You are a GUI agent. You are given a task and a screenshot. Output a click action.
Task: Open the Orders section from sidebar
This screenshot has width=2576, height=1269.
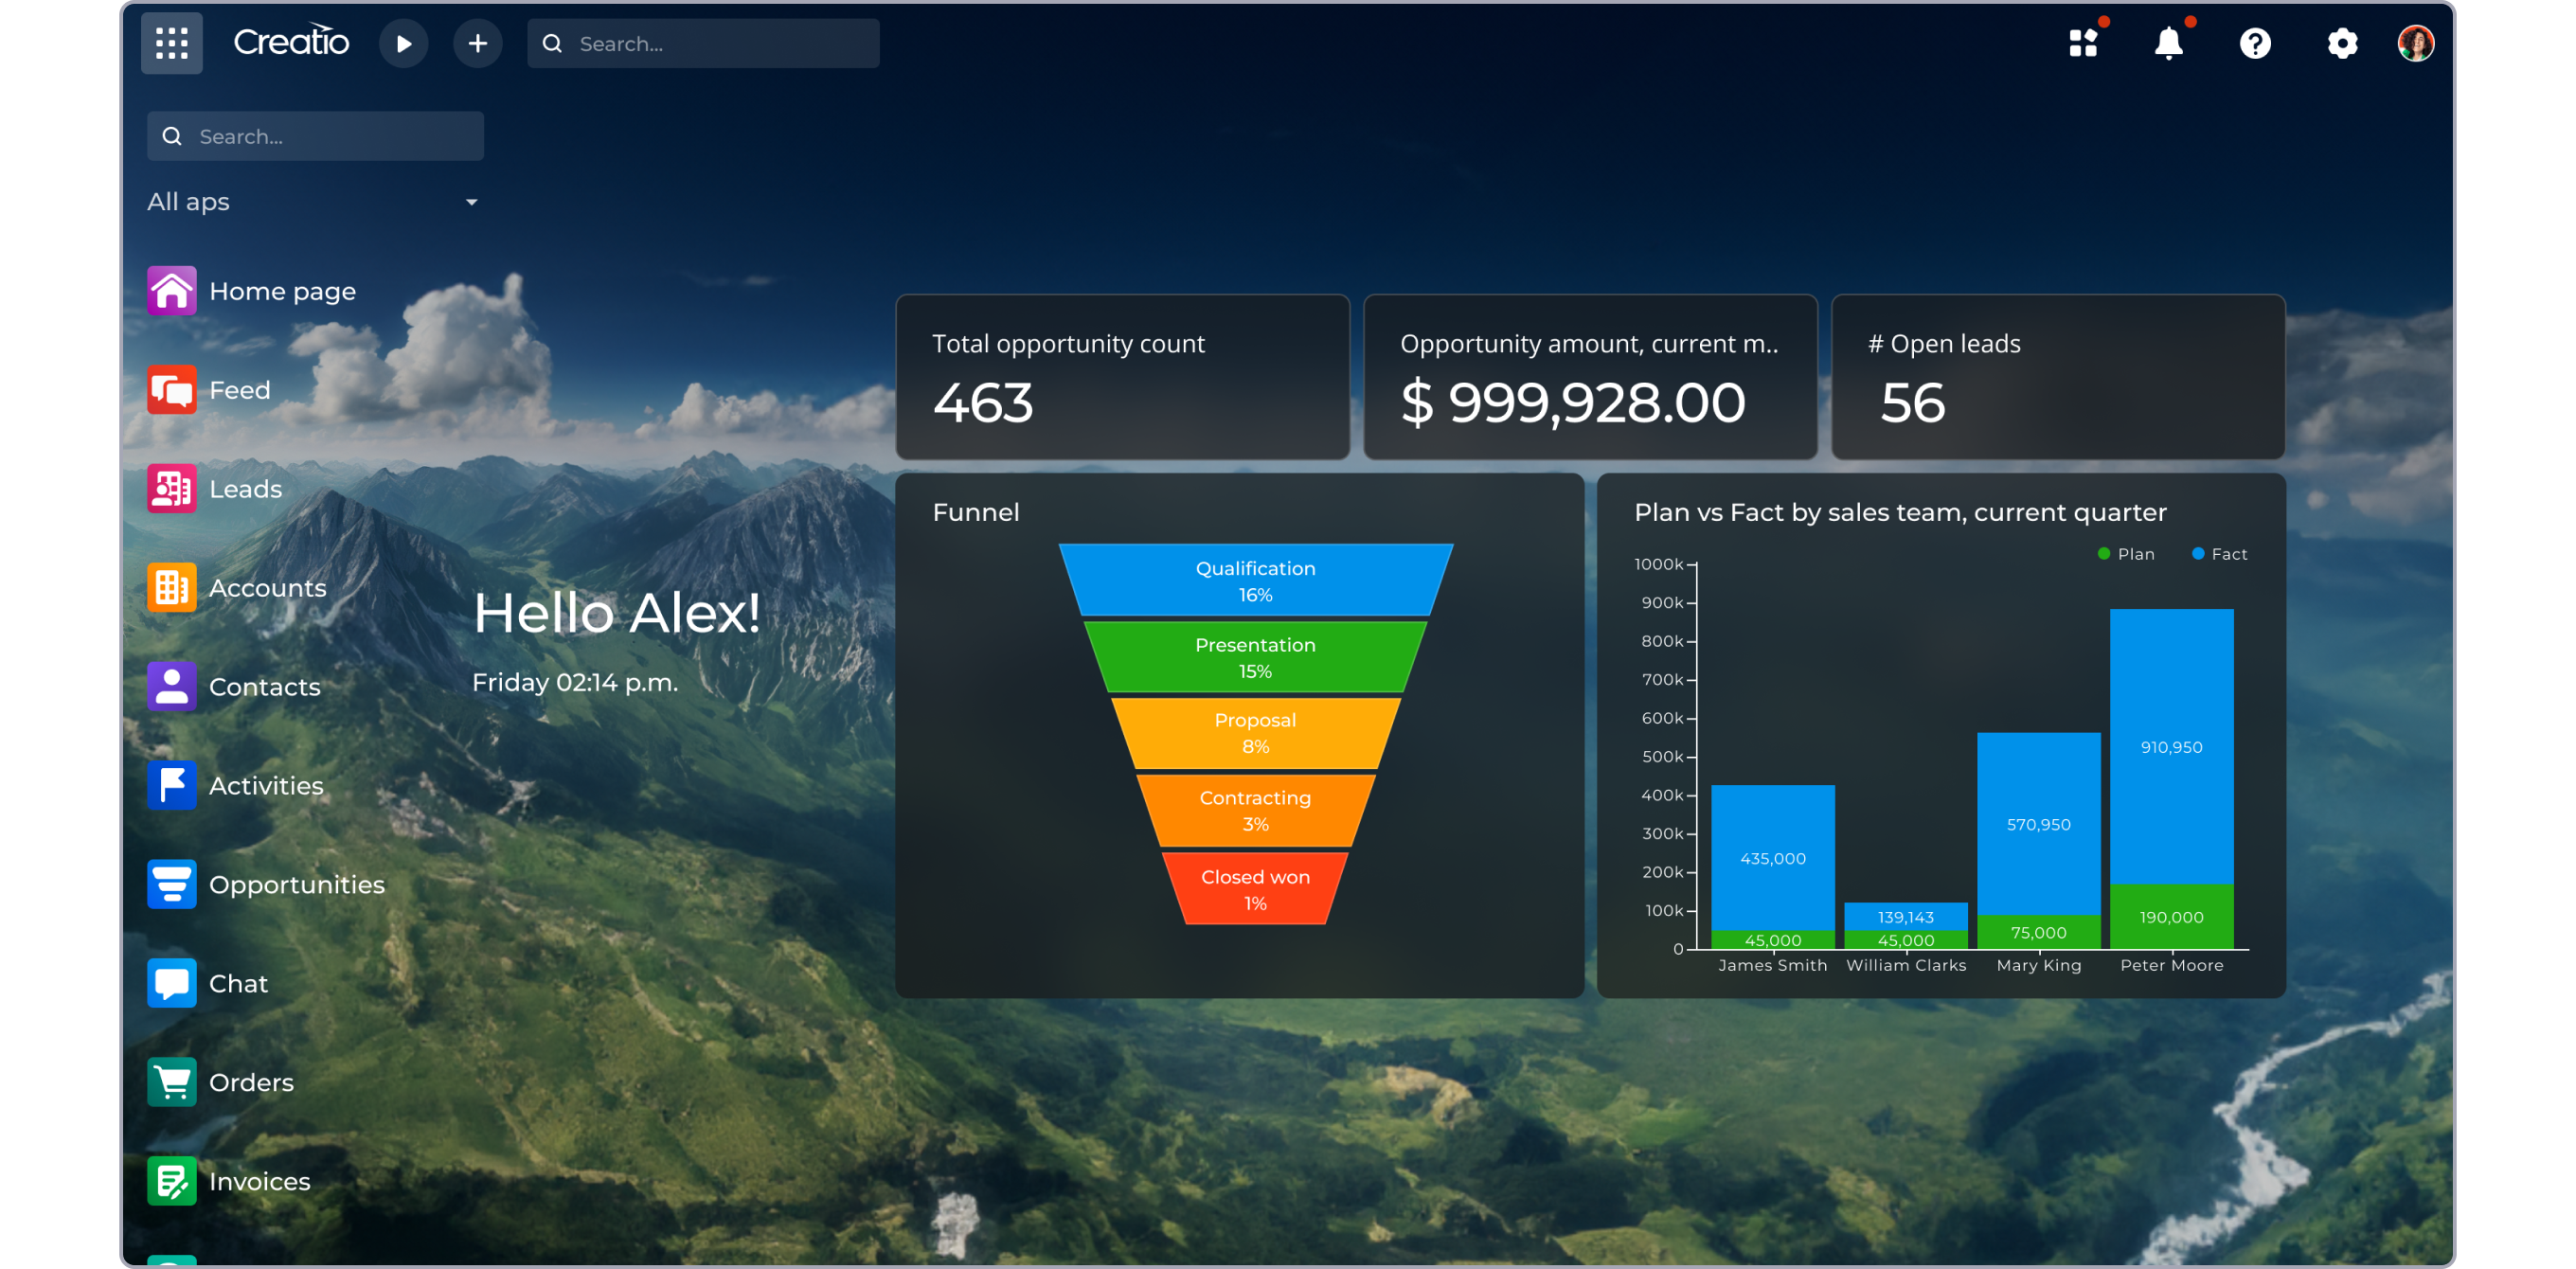[250, 1082]
